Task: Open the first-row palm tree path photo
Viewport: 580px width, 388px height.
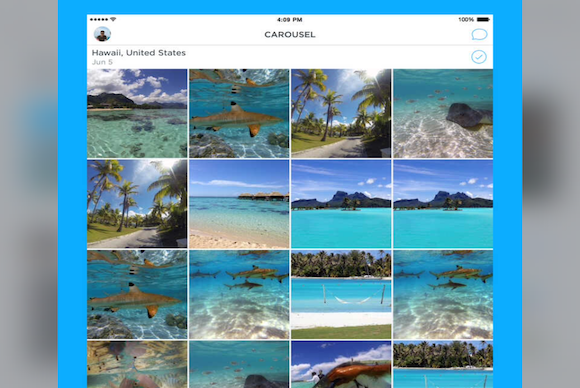Action: click(341, 113)
